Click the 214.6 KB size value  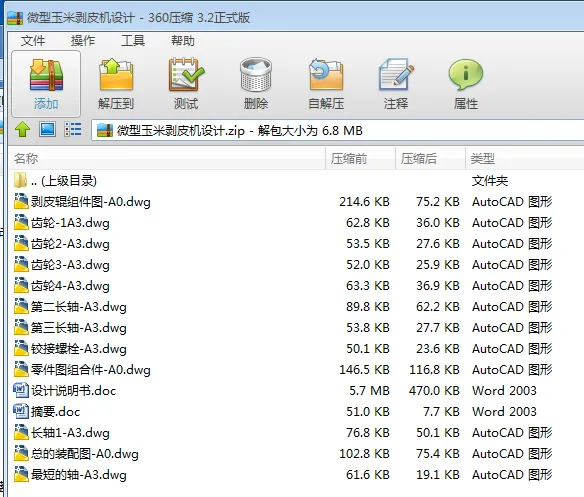click(x=364, y=202)
